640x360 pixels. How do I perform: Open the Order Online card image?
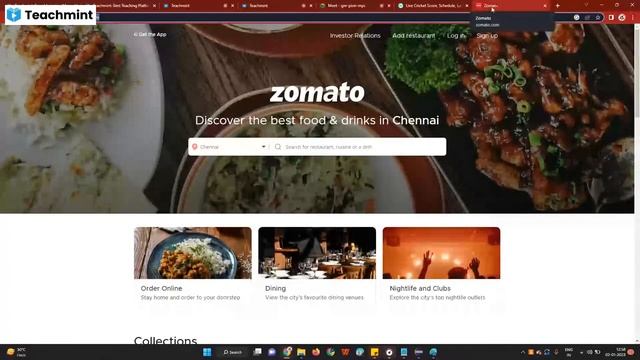click(193, 253)
